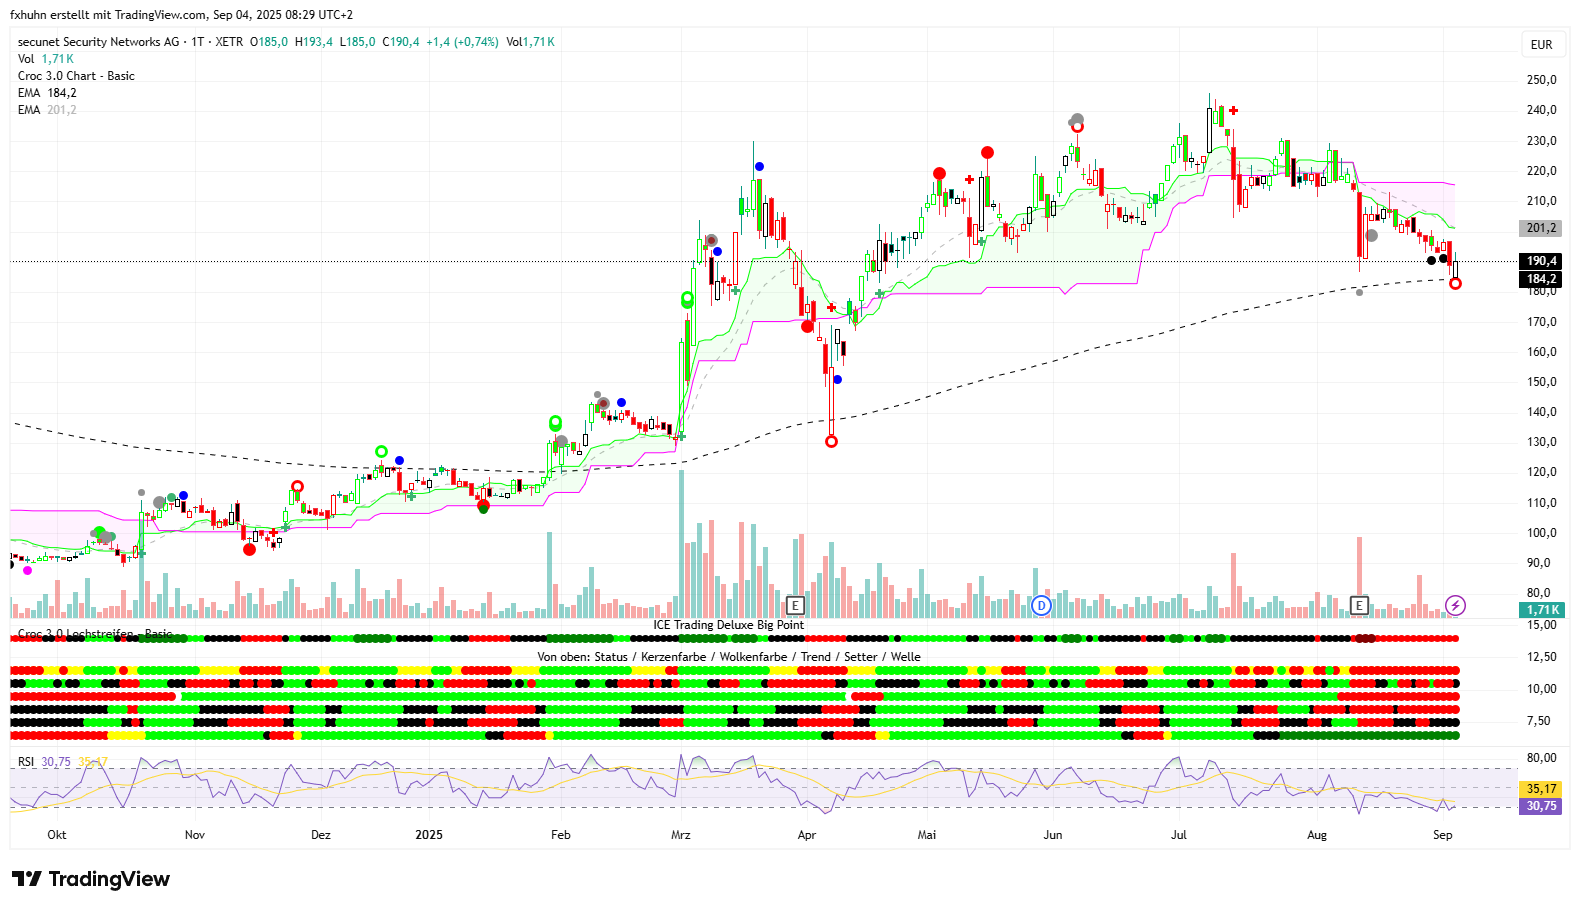Click the secunet Security Networks AG title

click(99, 42)
